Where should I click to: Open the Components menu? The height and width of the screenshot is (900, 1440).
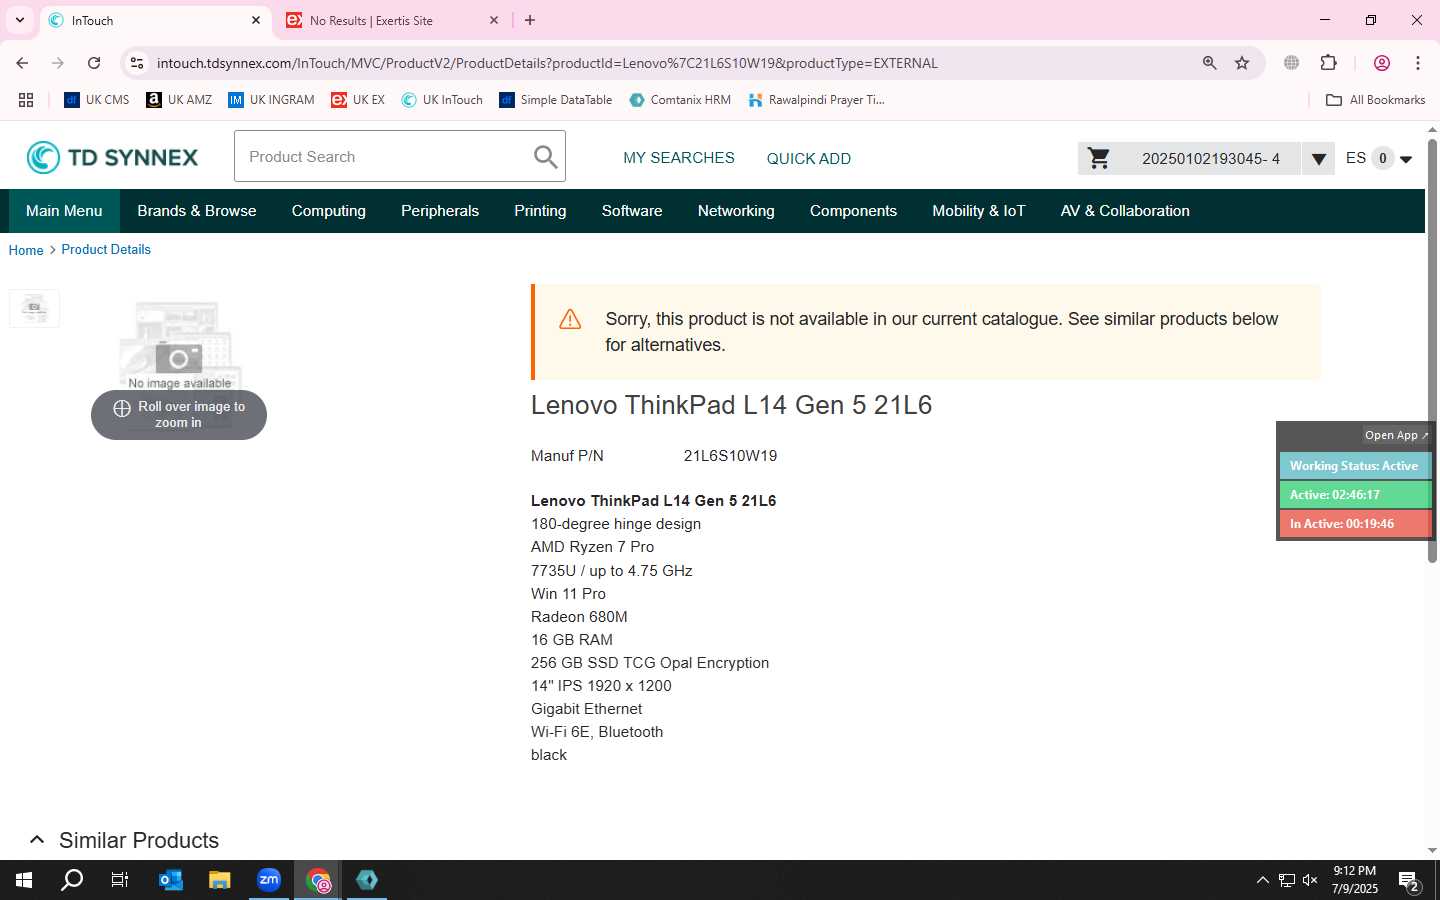(x=853, y=211)
